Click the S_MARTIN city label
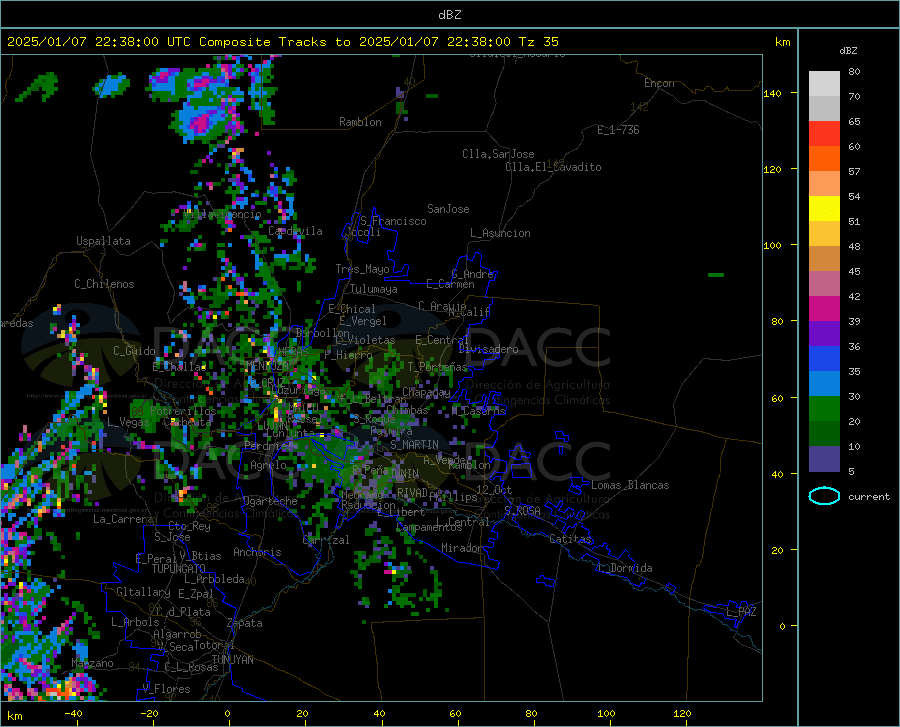Image resolution: width=900 pixels, height=727 pixels. 414,445
